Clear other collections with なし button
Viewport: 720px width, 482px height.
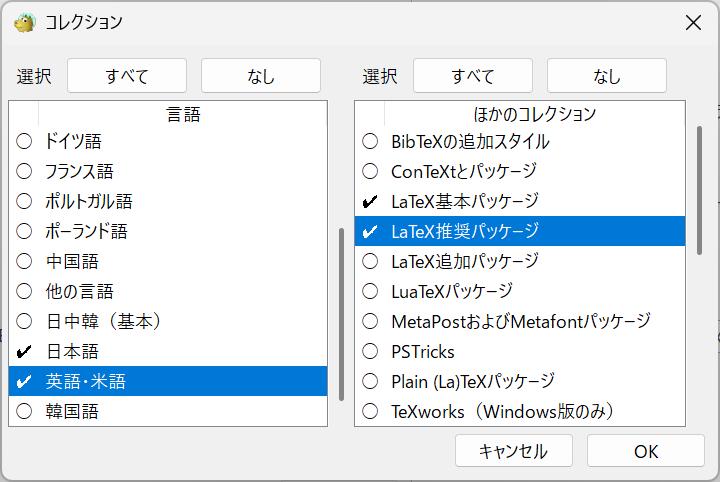click(x=607, y=76)
